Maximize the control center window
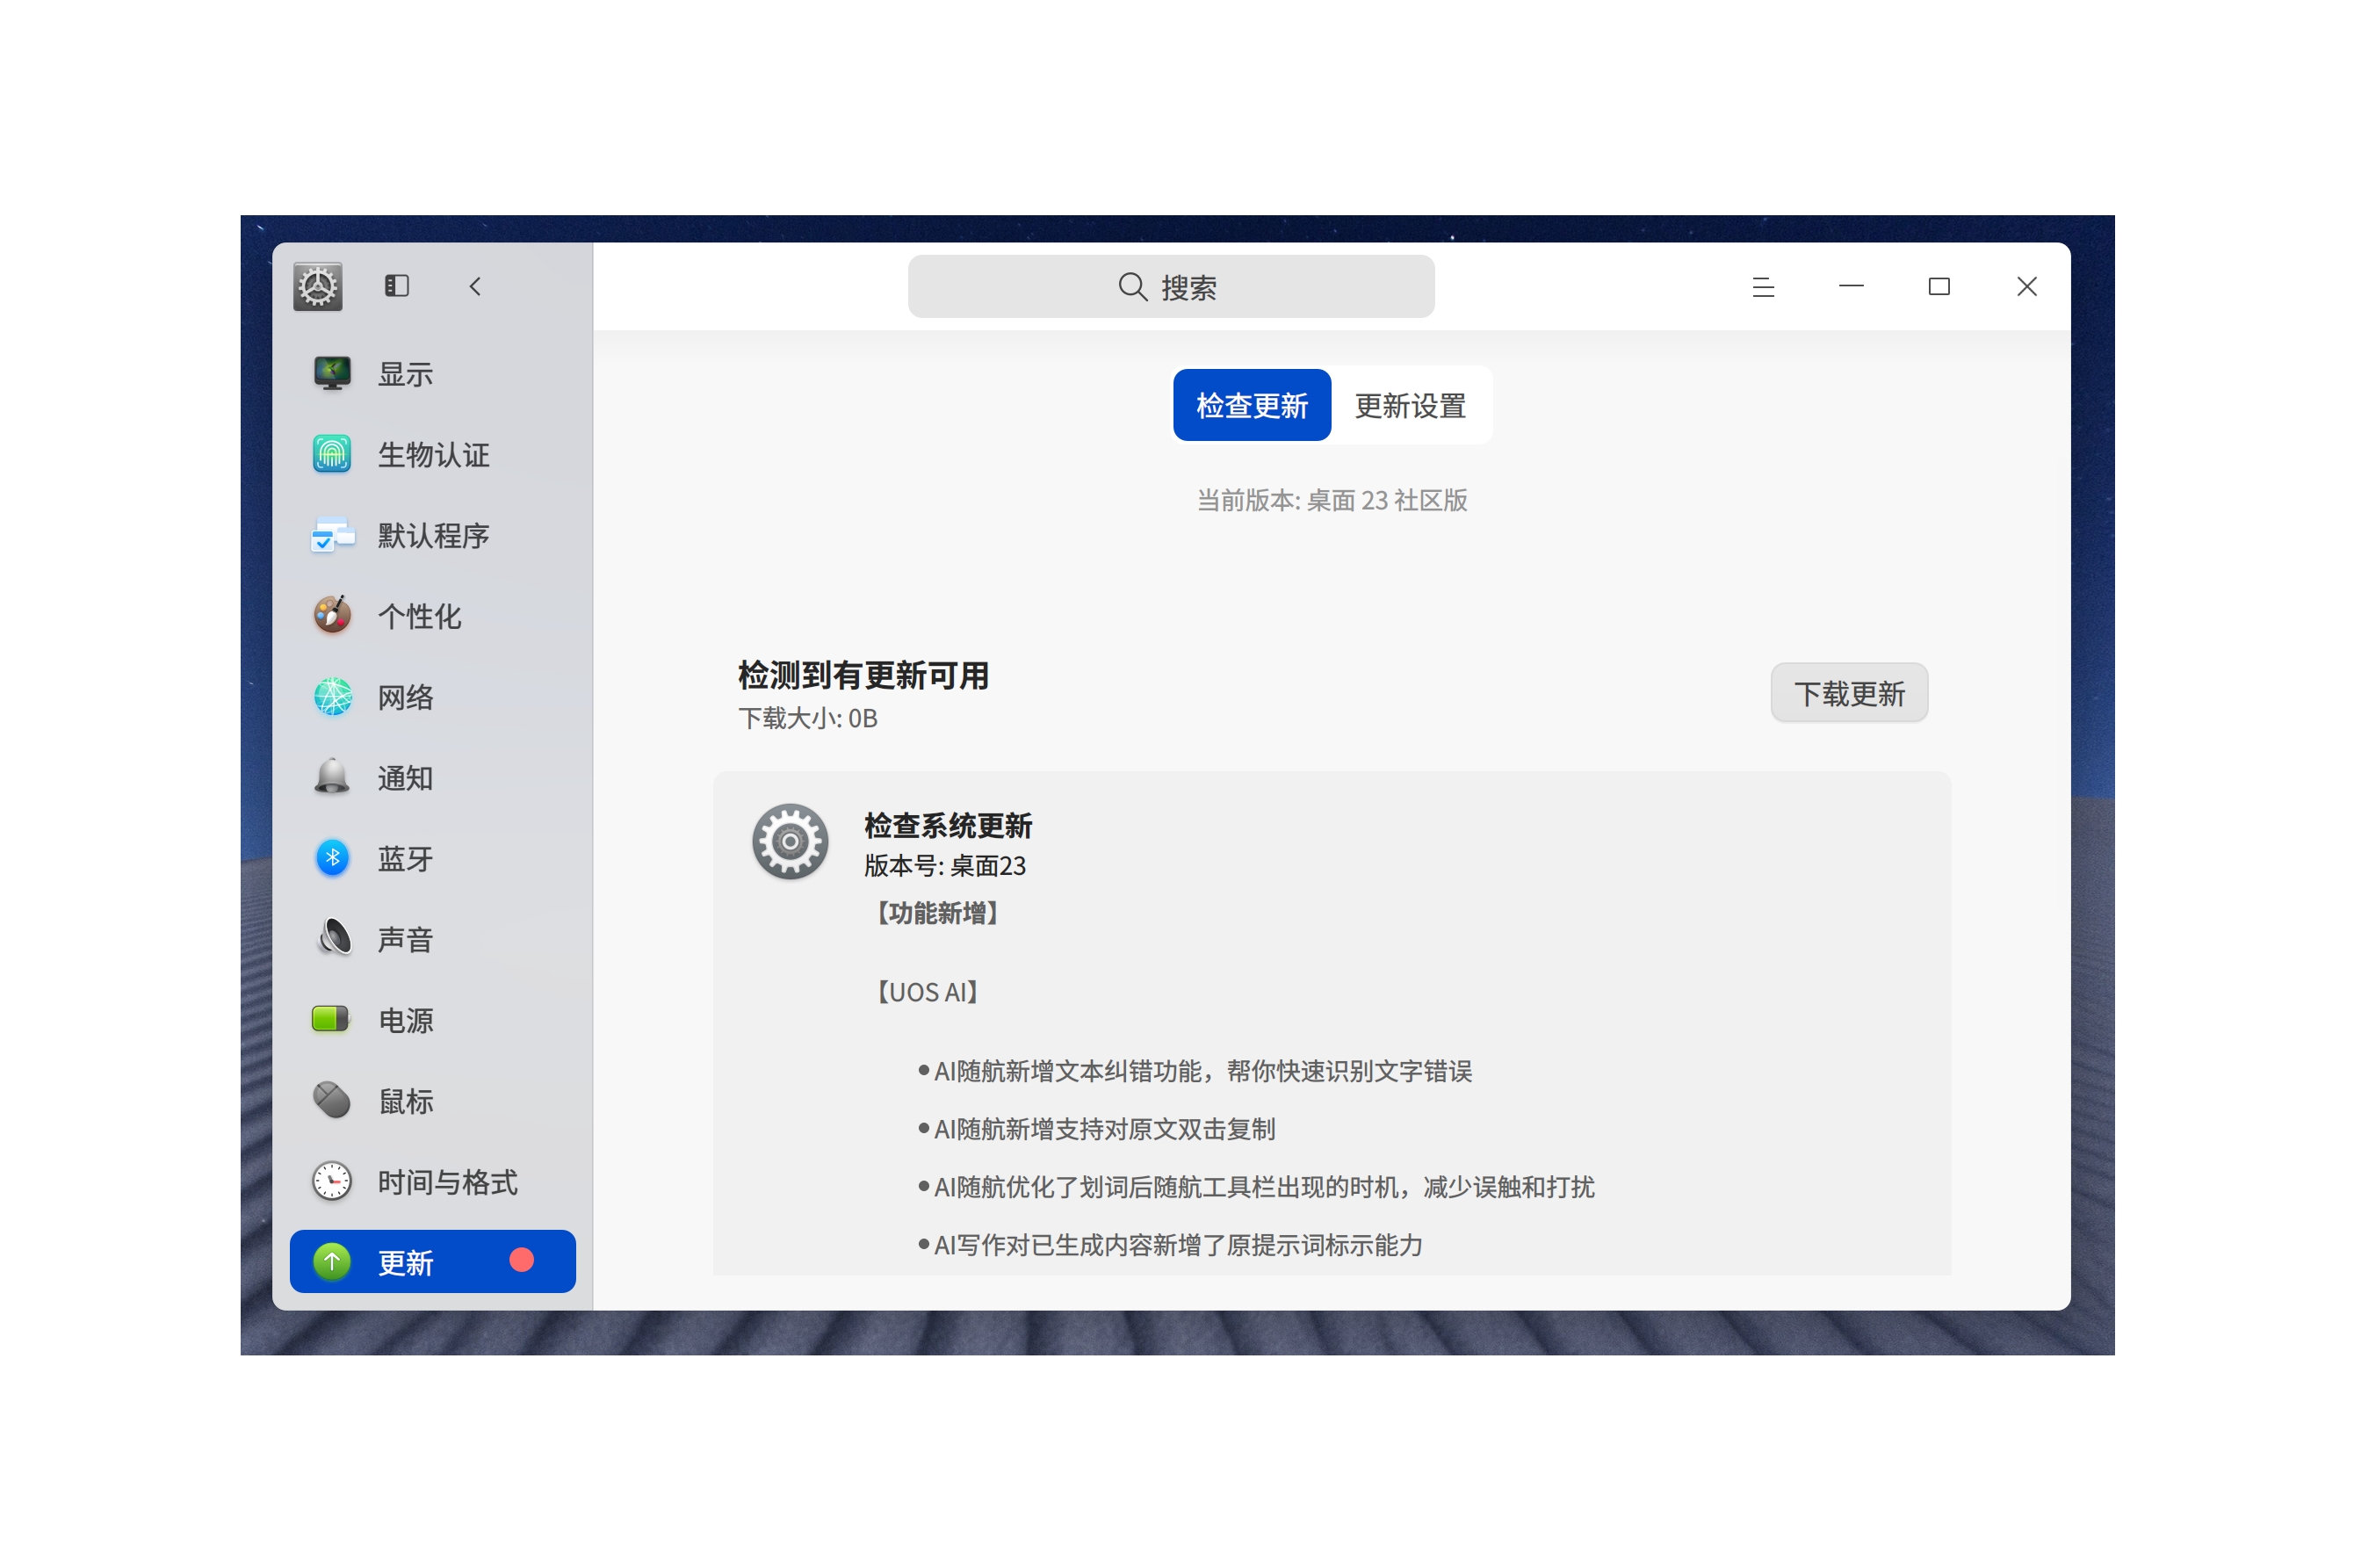 [x=1938, y=287]
